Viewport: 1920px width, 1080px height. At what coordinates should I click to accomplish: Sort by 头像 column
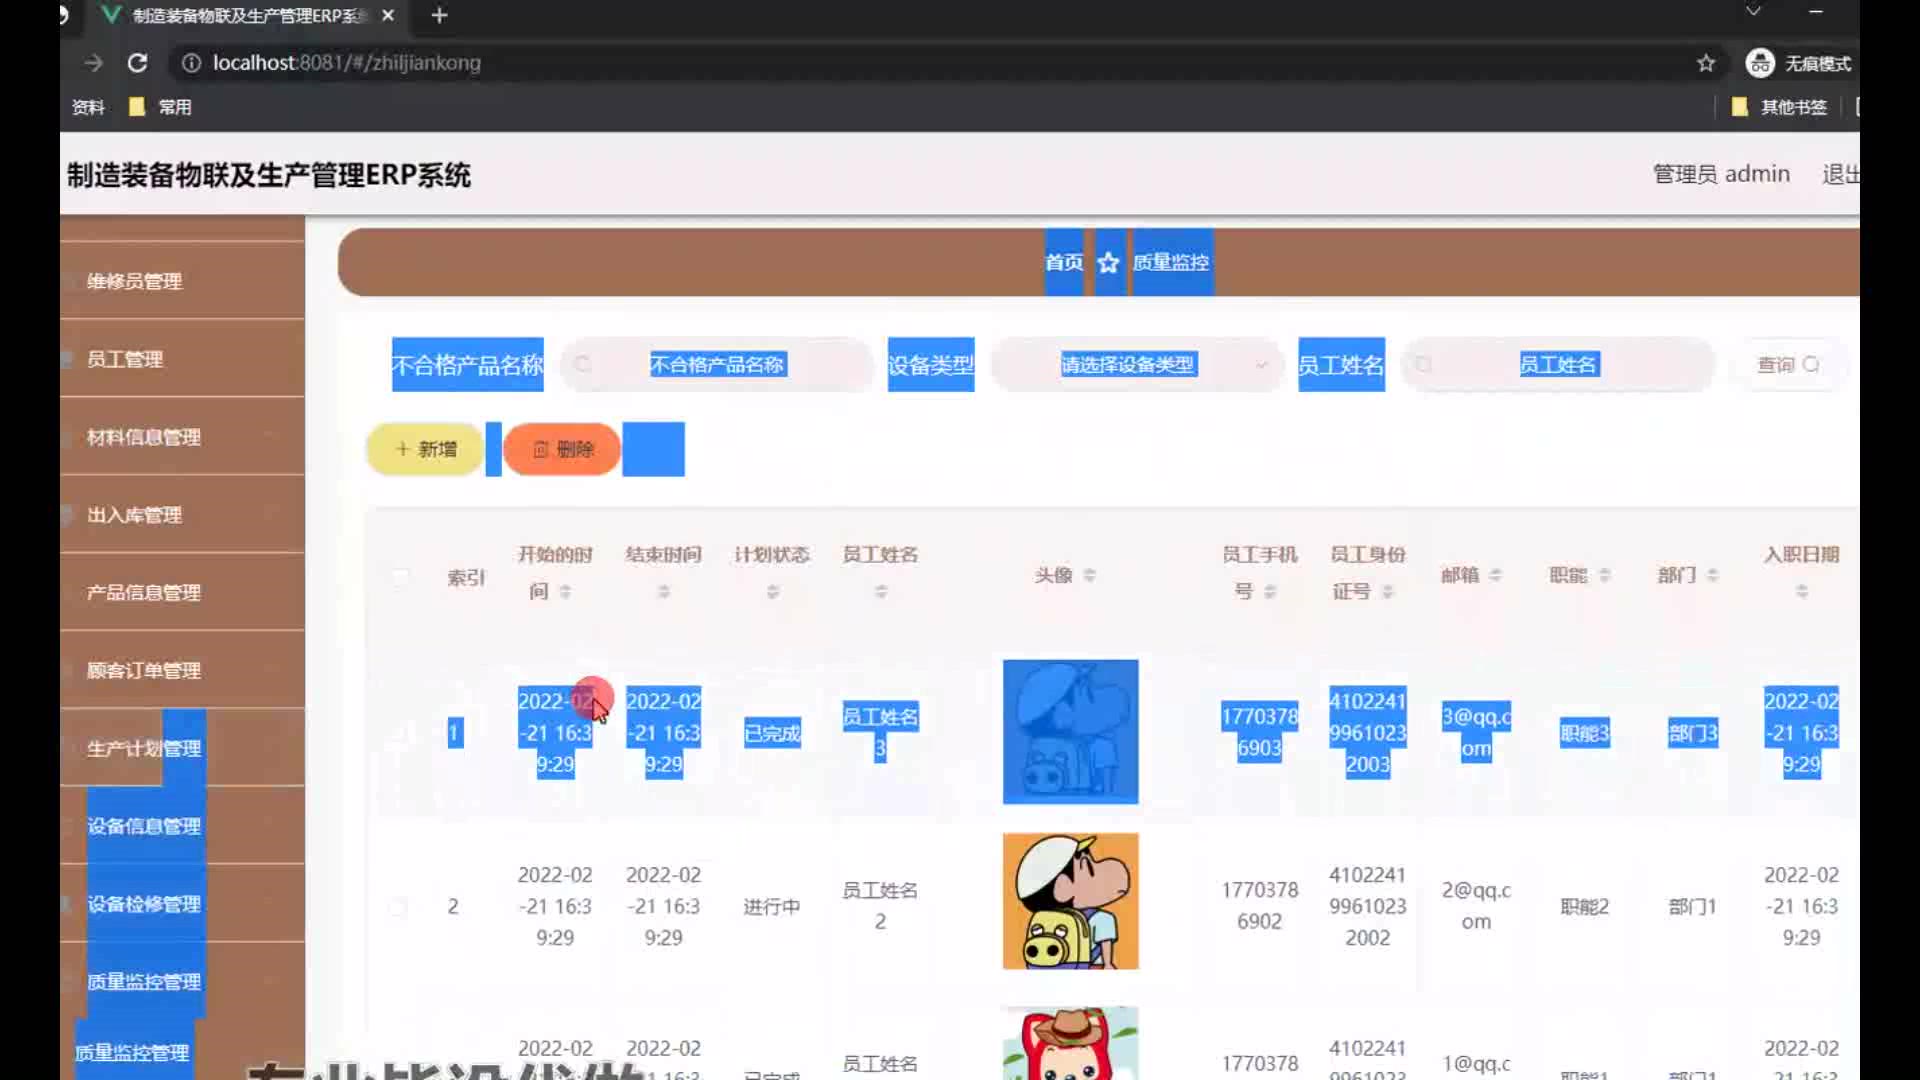coord(1090,575)
